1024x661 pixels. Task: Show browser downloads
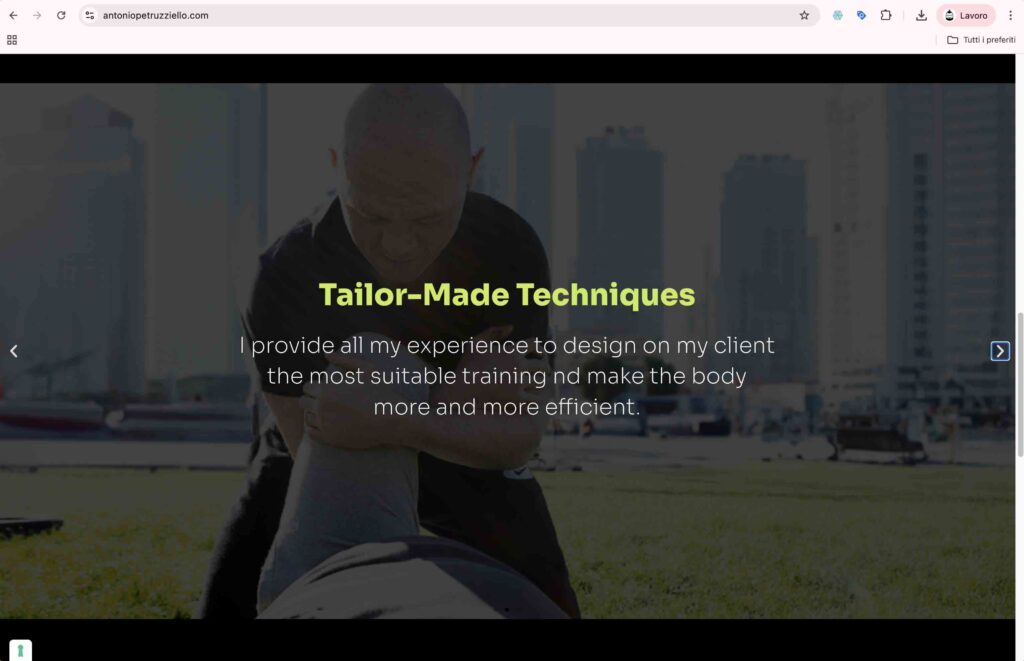921,15
